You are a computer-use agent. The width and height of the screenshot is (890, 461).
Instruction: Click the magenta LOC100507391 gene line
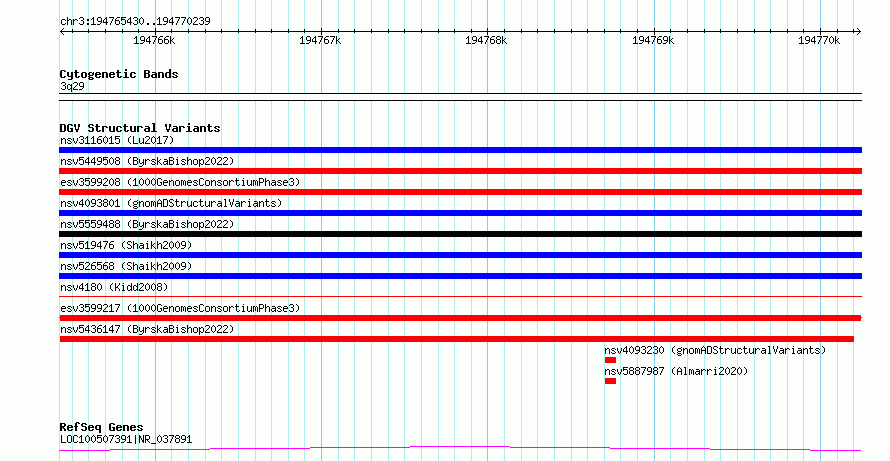point(460,449)
